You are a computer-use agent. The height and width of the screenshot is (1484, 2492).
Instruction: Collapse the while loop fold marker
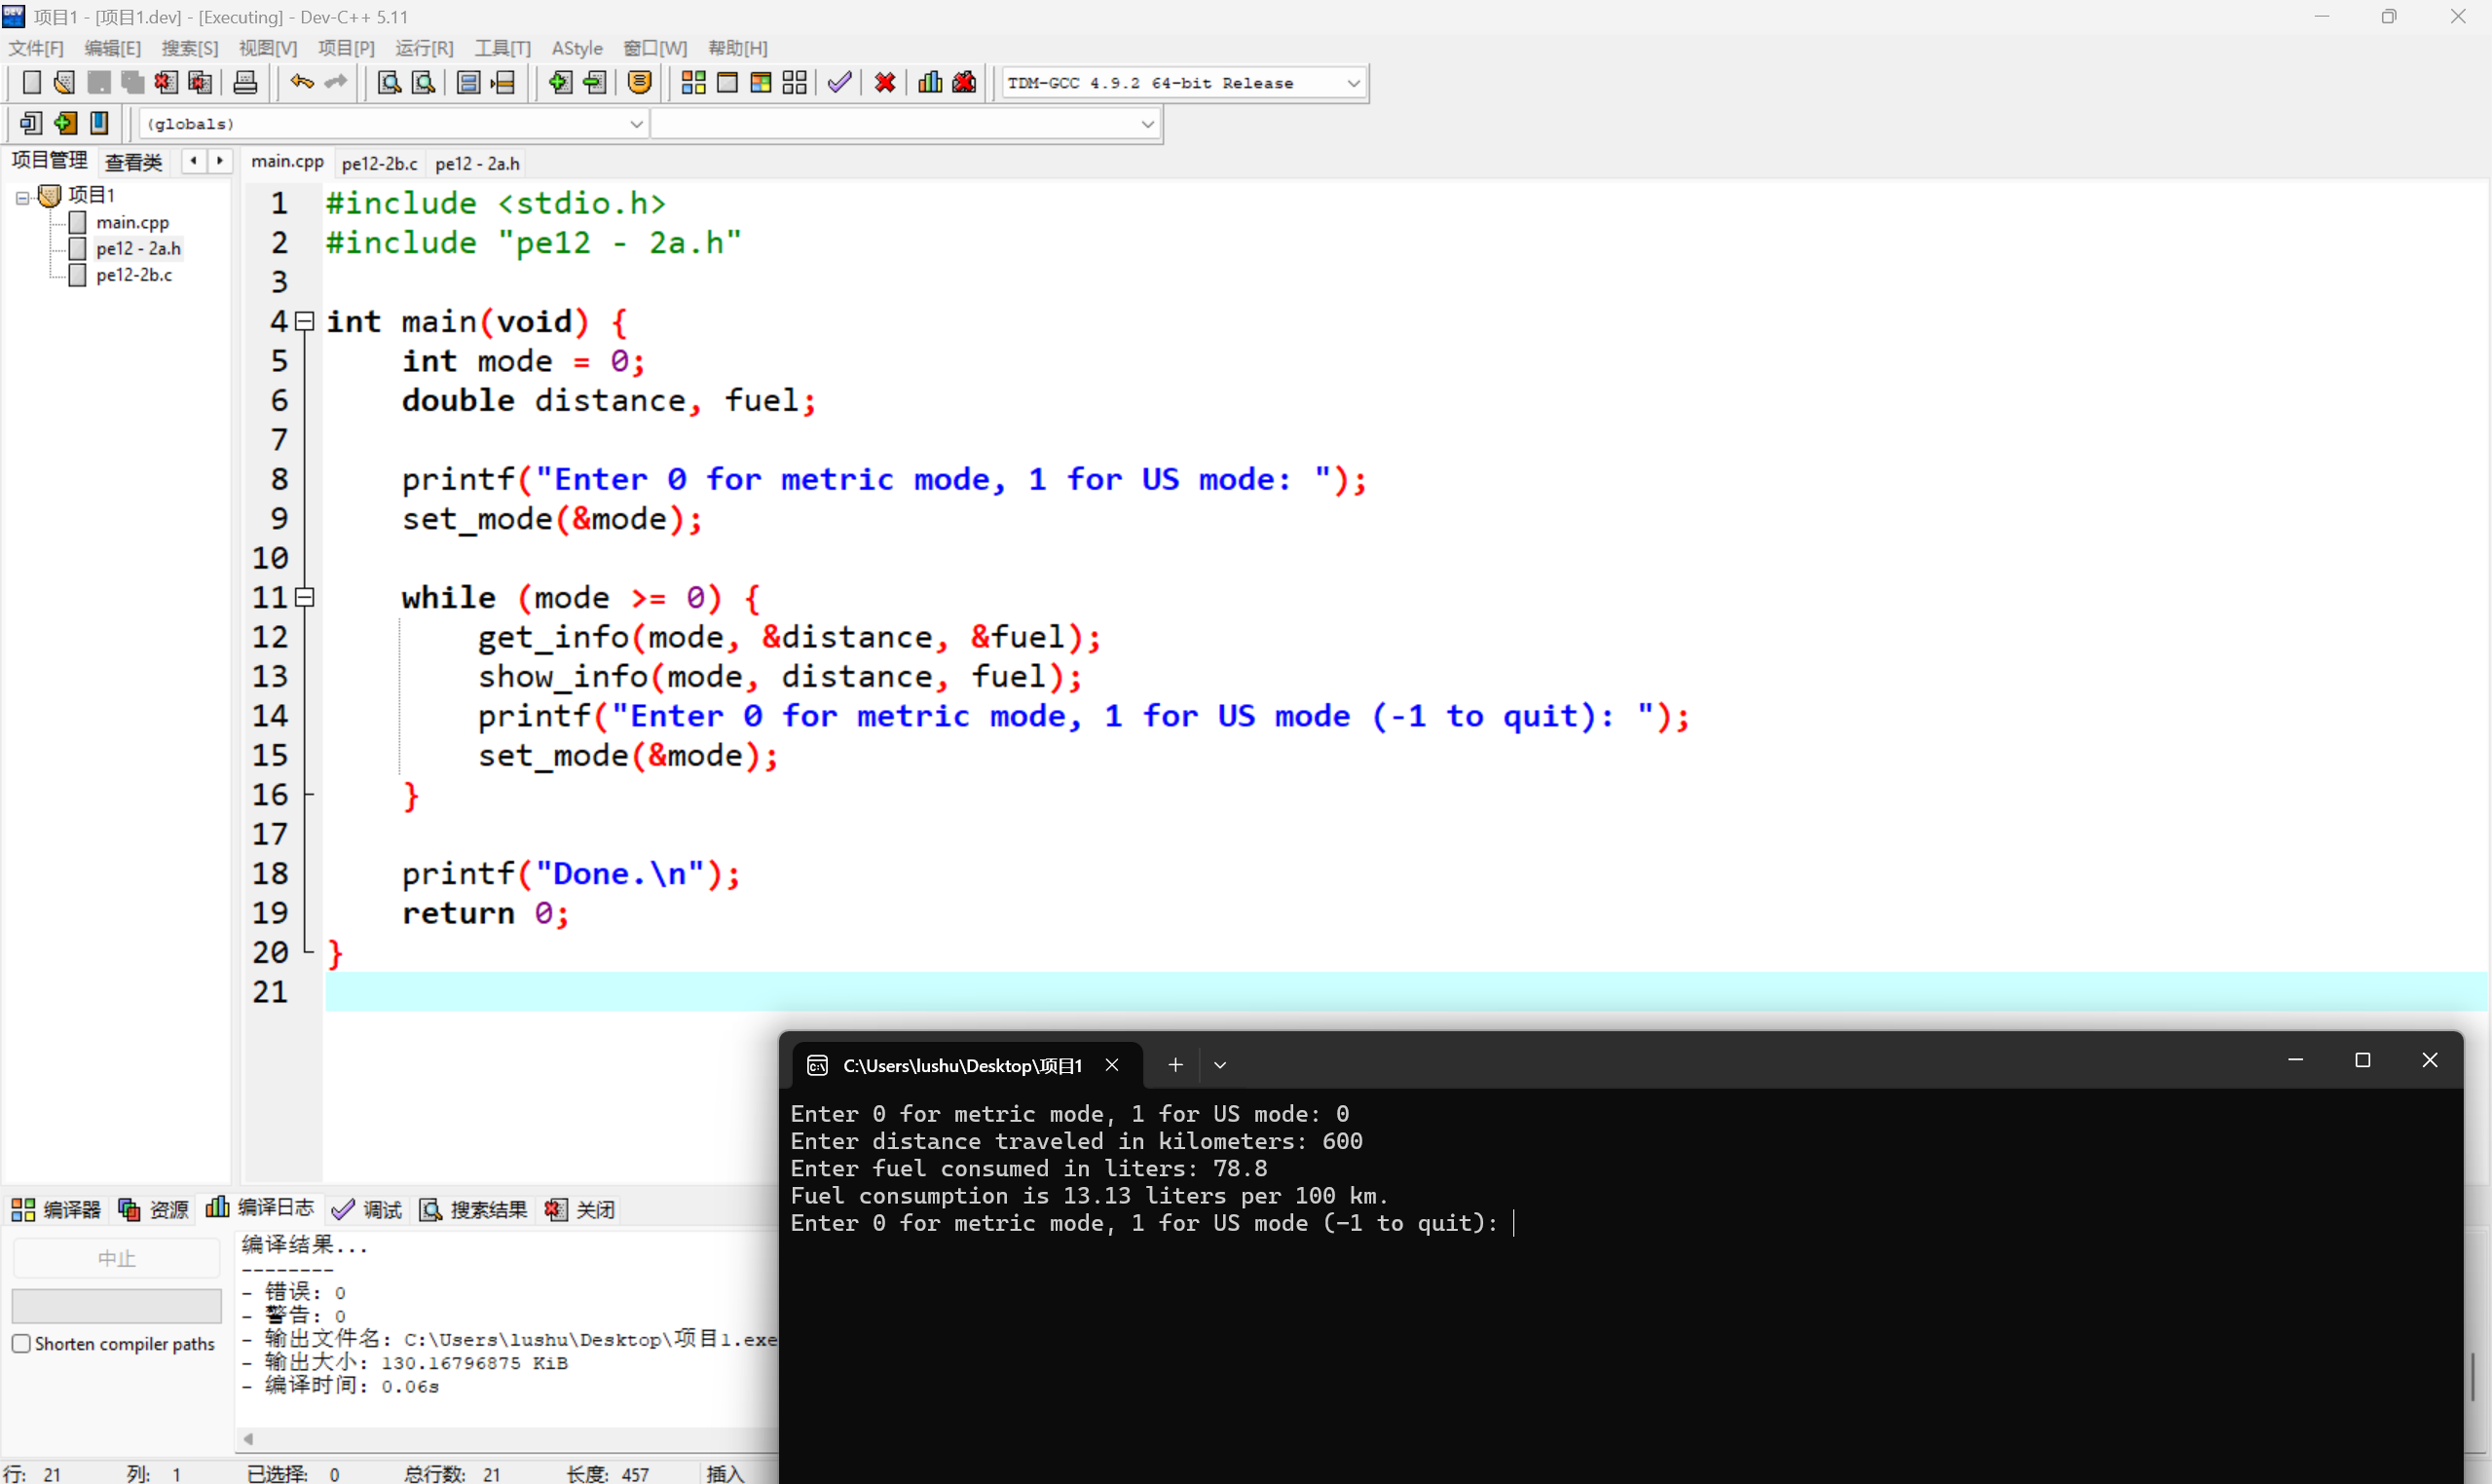[306, 597]
